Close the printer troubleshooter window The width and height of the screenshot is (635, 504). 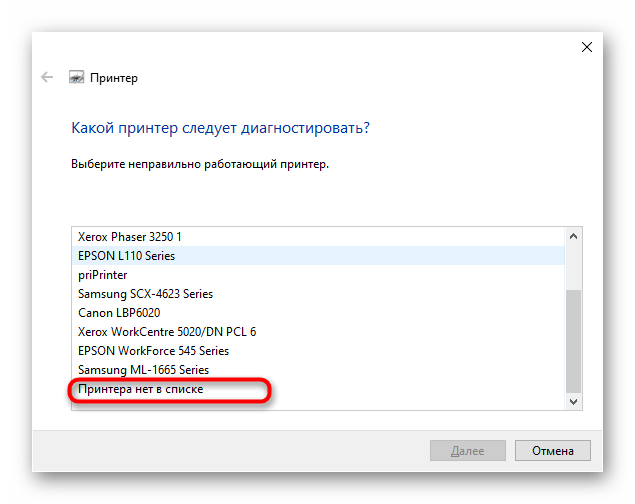click(585, 47)
